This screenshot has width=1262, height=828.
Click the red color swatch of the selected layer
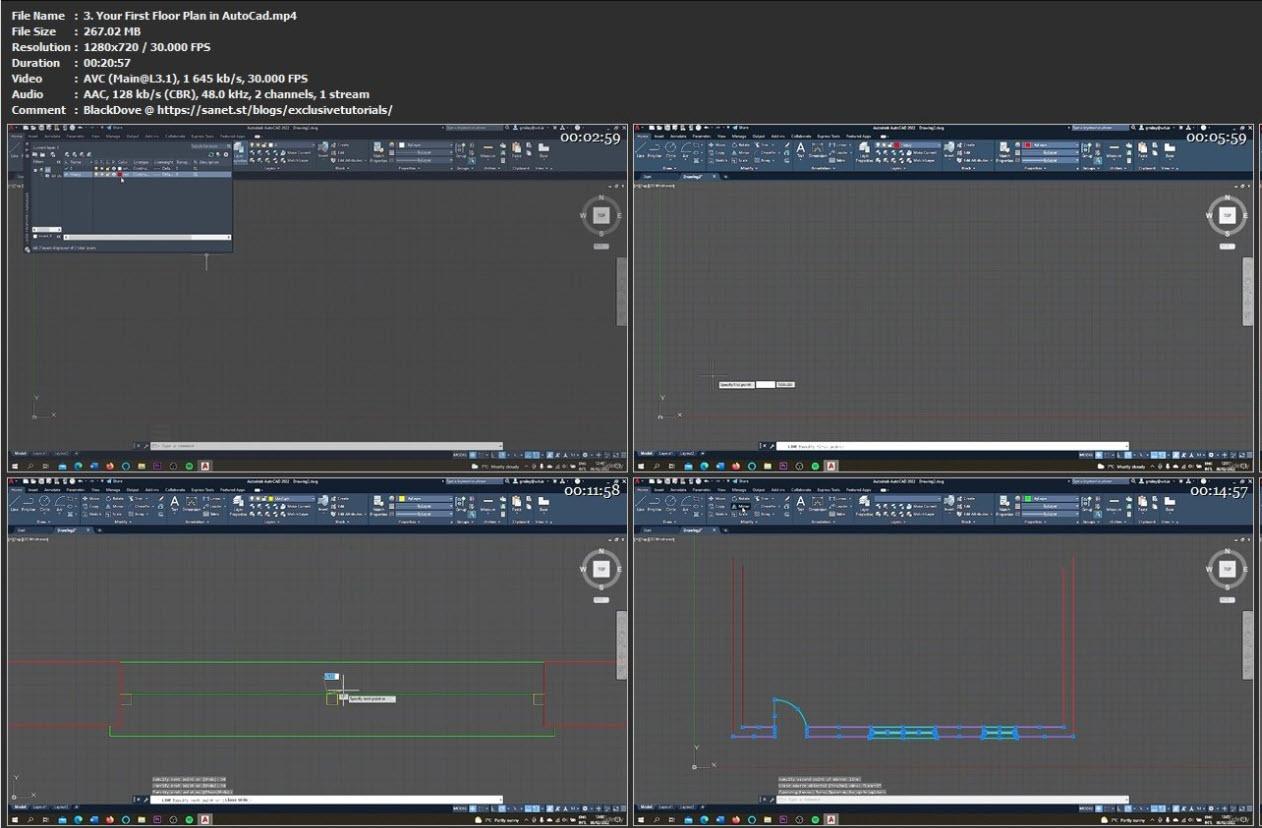click(x=121, y=174)
